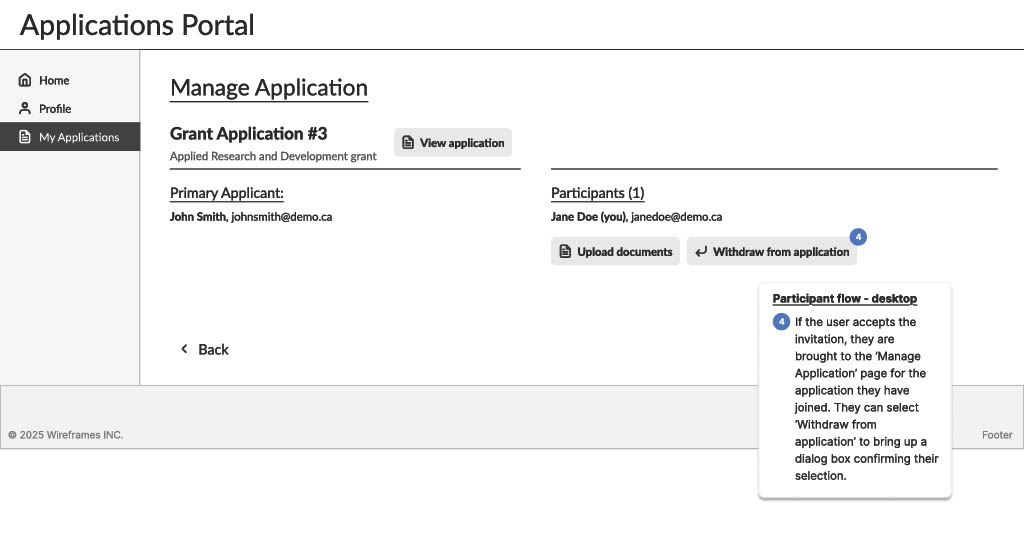This screenshot has height=543, width=1024.
Task: Click the Profile person icon in sidebar
Action: [x=25, y=108]
